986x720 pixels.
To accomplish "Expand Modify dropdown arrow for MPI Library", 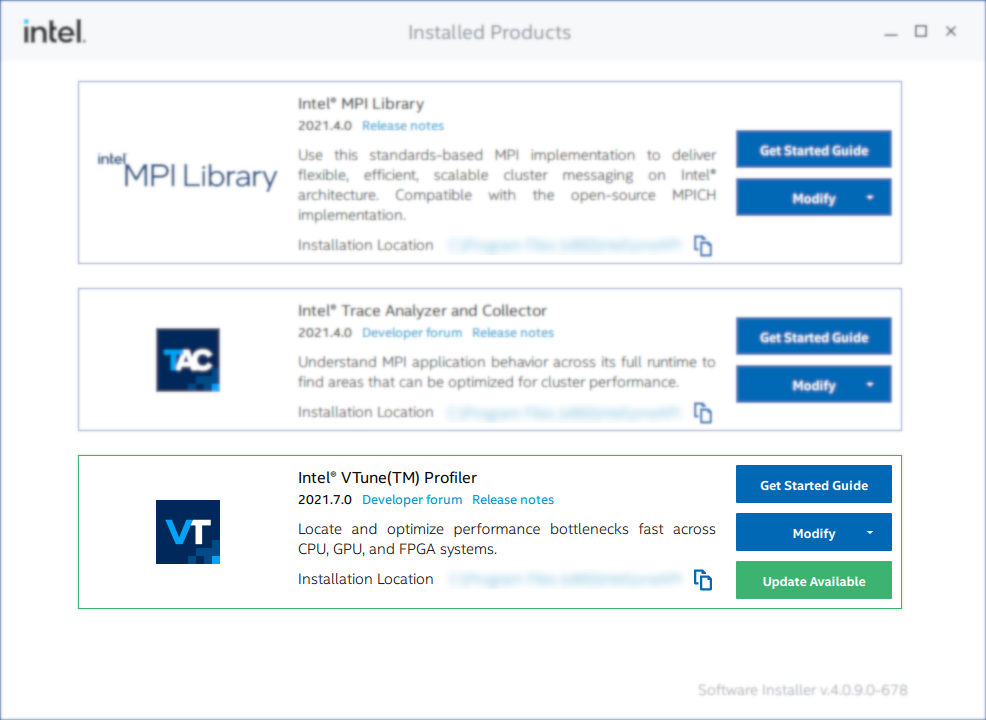I will (870, 197).
